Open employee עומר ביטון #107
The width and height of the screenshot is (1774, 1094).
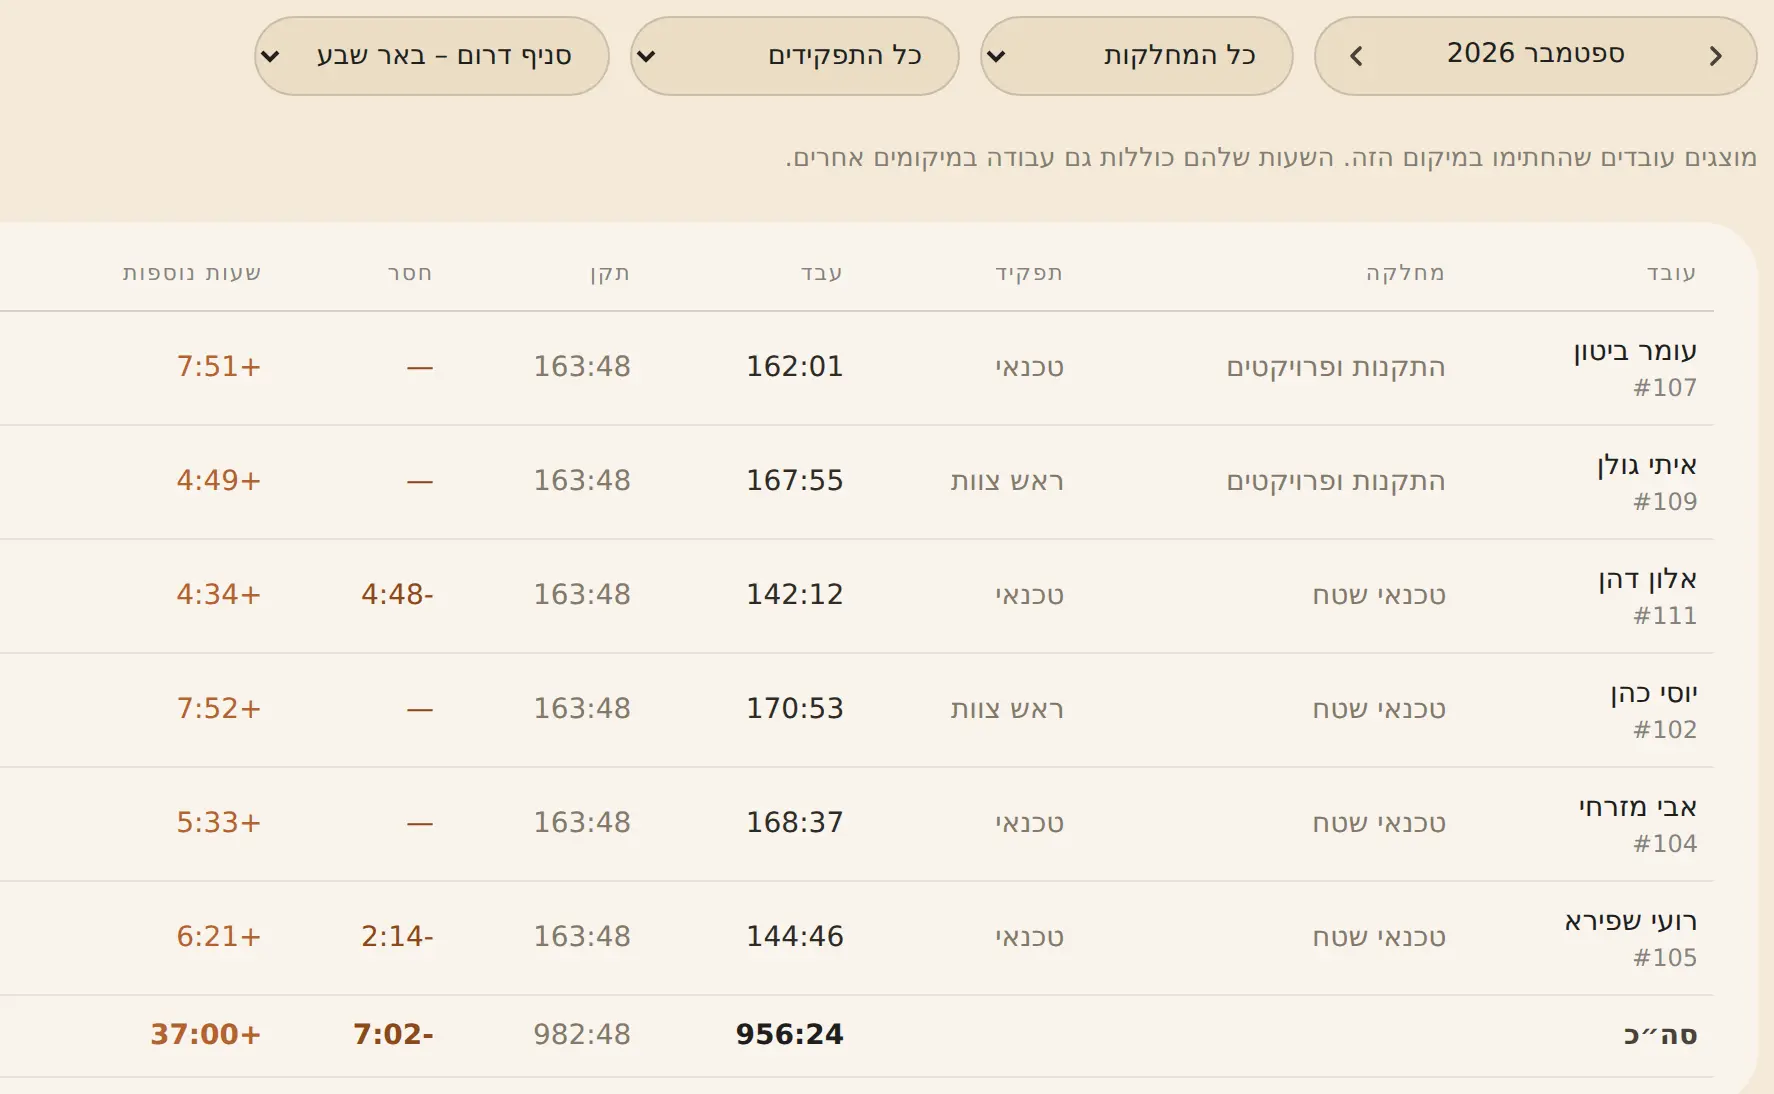pos(1635,368)
